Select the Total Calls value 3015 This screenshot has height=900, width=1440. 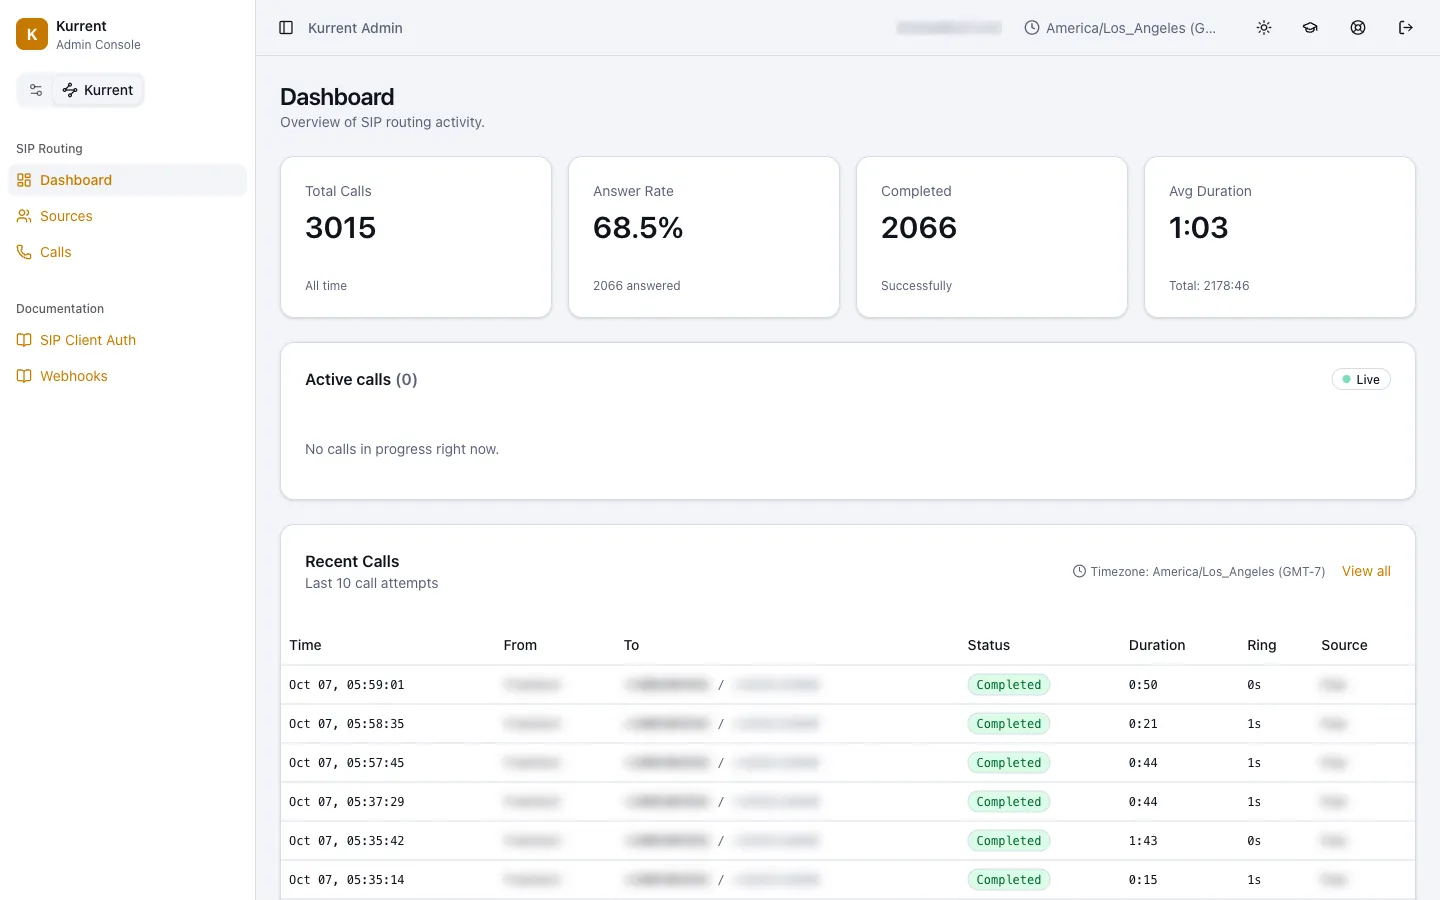[x=341, y=228]
